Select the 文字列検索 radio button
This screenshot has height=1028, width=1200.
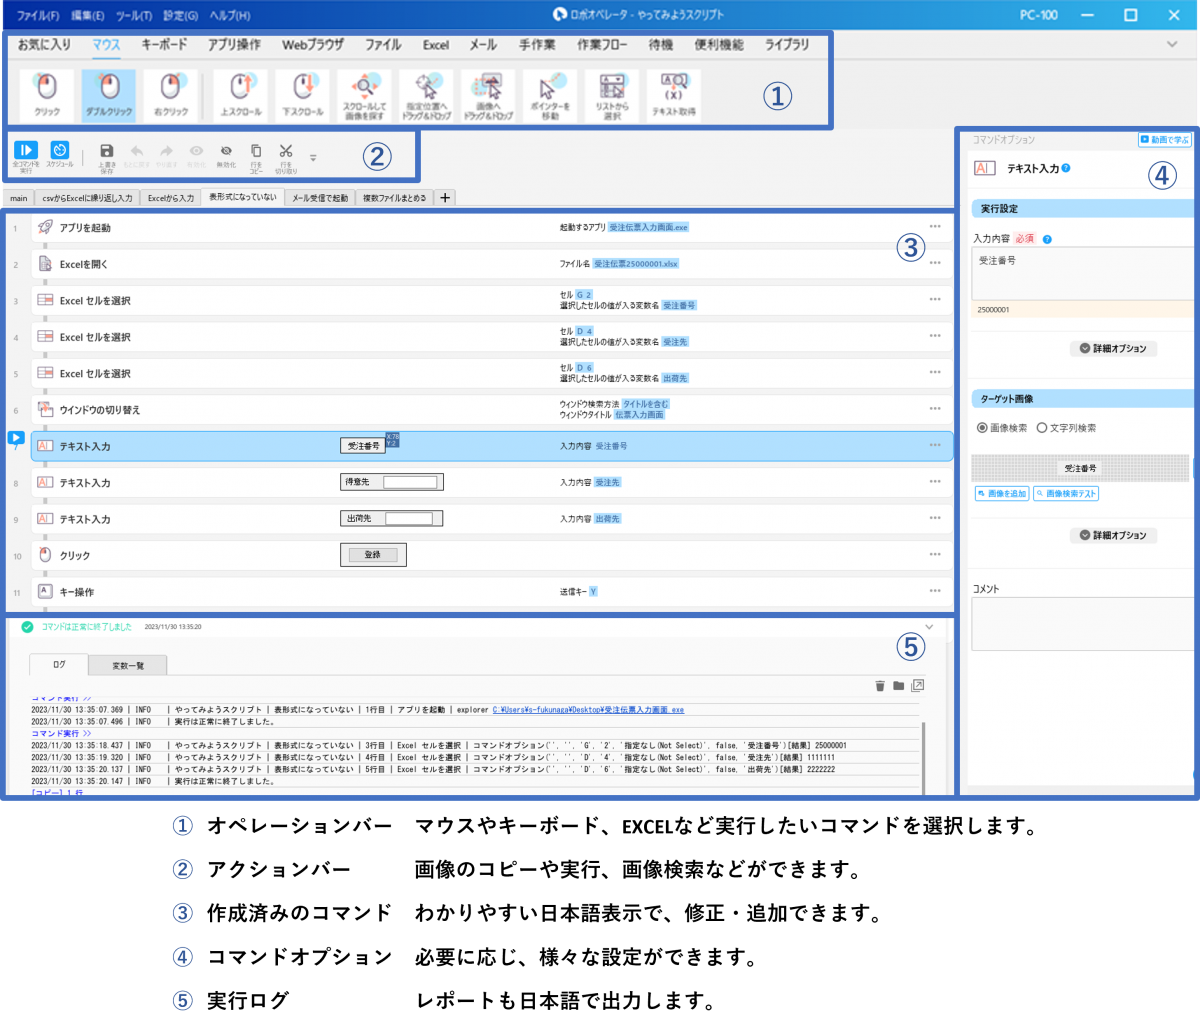click(1041, 428)
